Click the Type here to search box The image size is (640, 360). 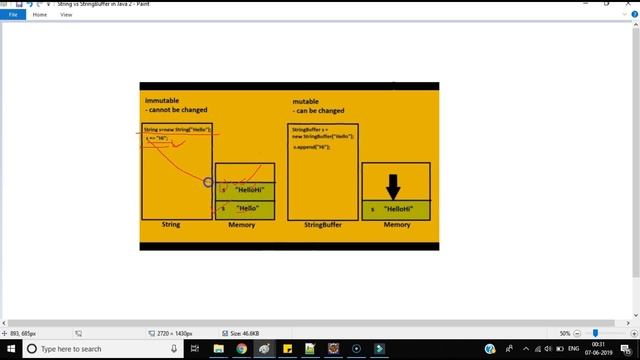(x=102, y=349)
